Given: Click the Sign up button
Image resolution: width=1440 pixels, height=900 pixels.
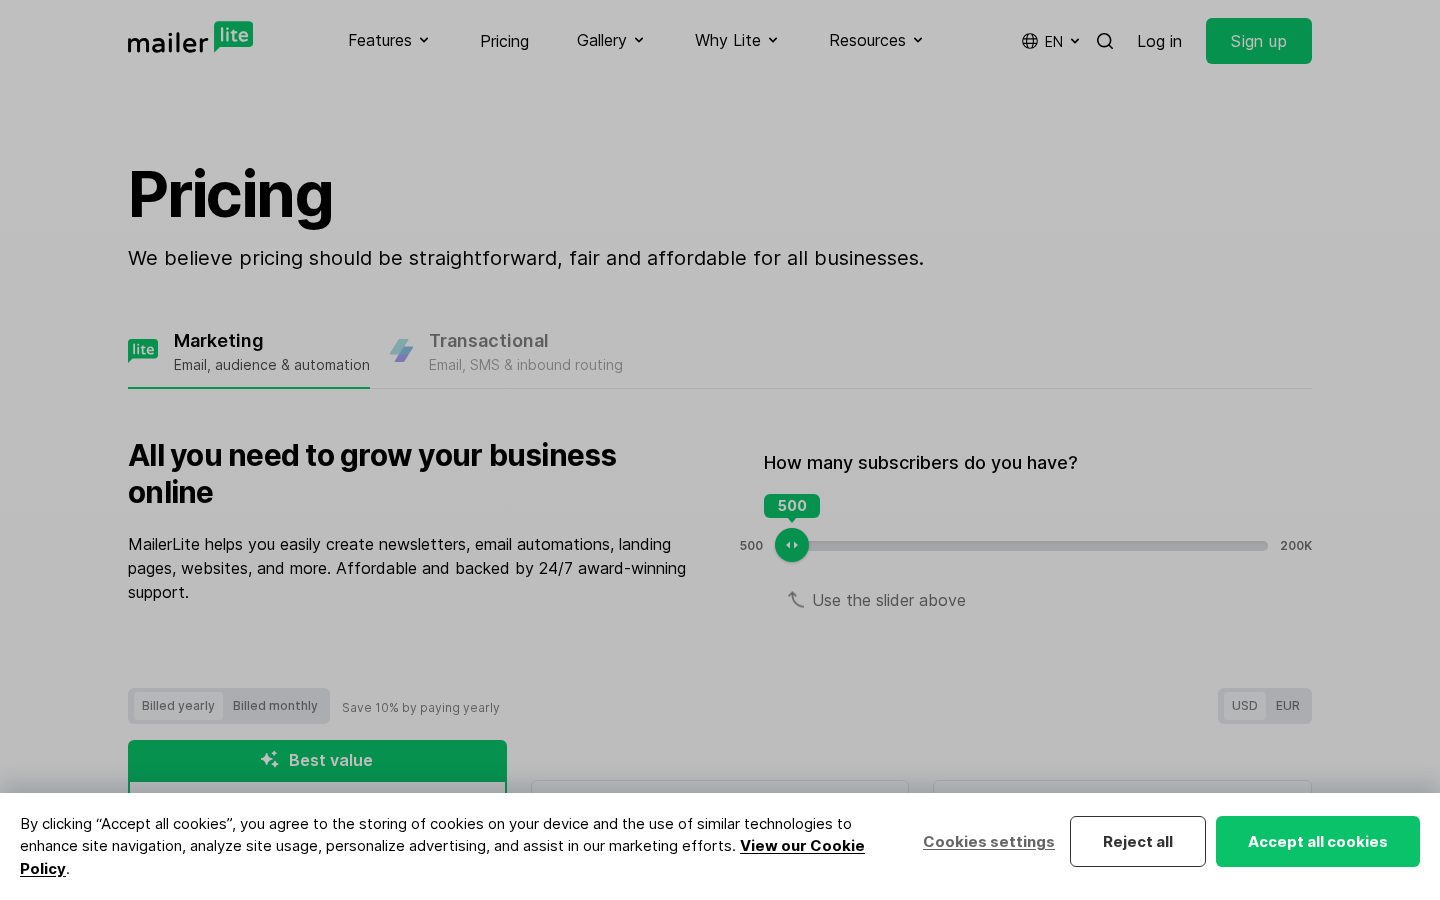Looking at the screenshot, I should pos(1259,41).
